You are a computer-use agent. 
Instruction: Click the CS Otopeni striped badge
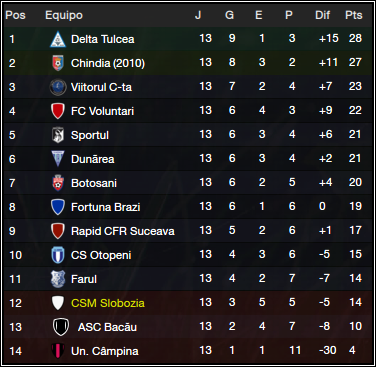58,255
